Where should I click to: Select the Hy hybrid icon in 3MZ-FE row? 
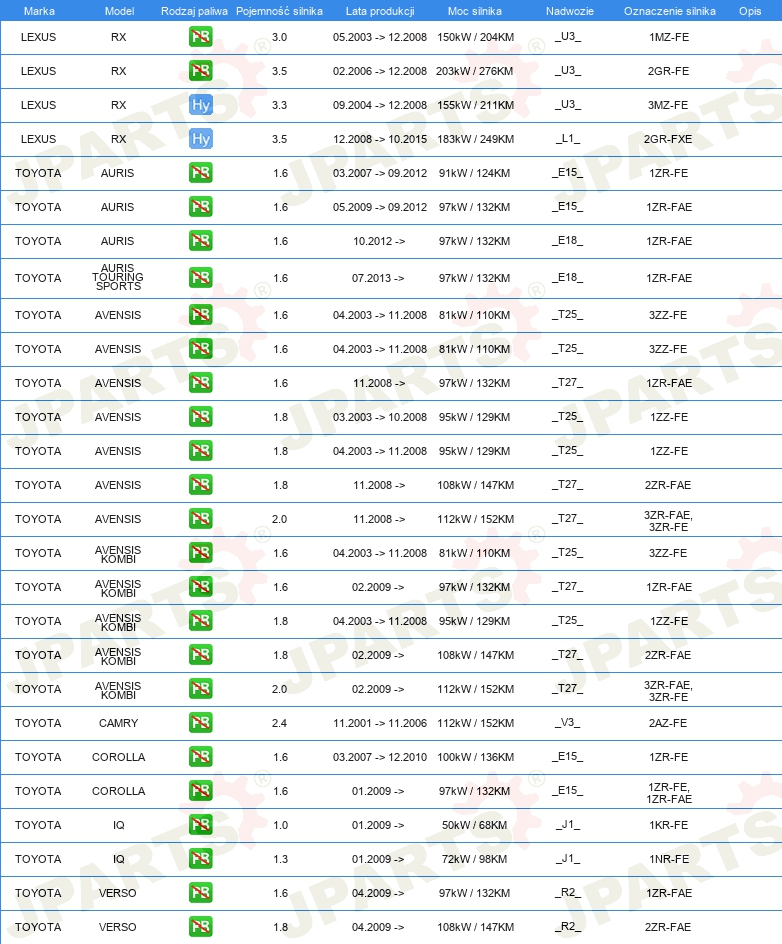[x=200, y=105]
